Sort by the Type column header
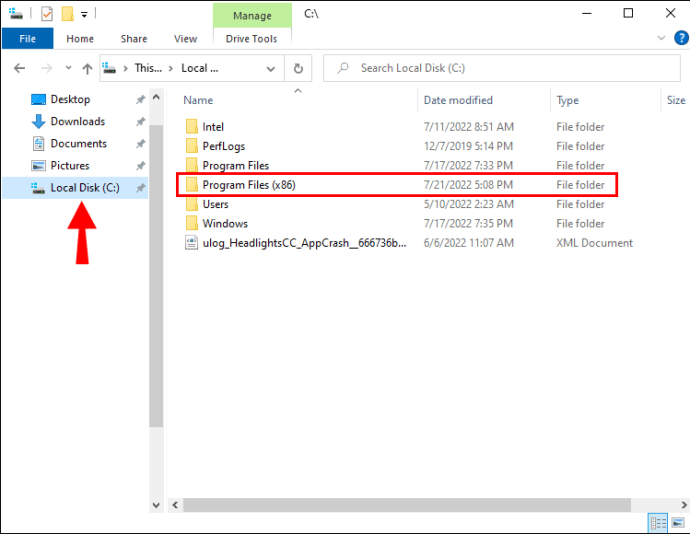The height and width of the screenshot is (534, 690). pyautogui.click(x=567, y=100)
